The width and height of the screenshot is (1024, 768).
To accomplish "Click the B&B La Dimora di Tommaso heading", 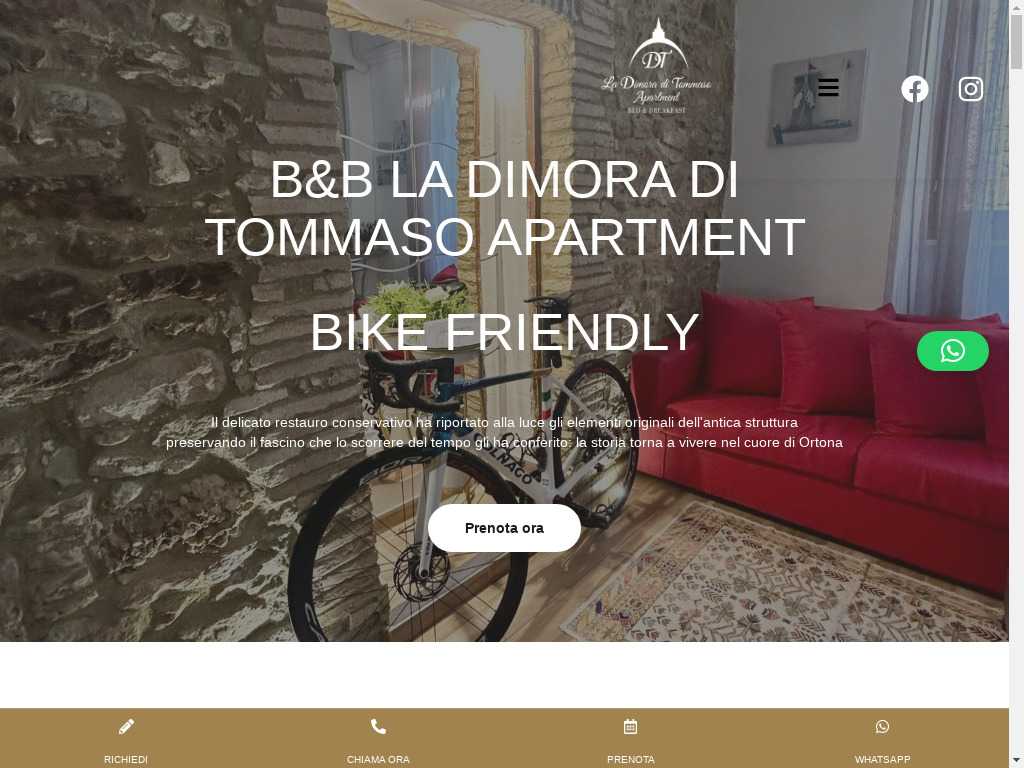I will click(504, 208).
